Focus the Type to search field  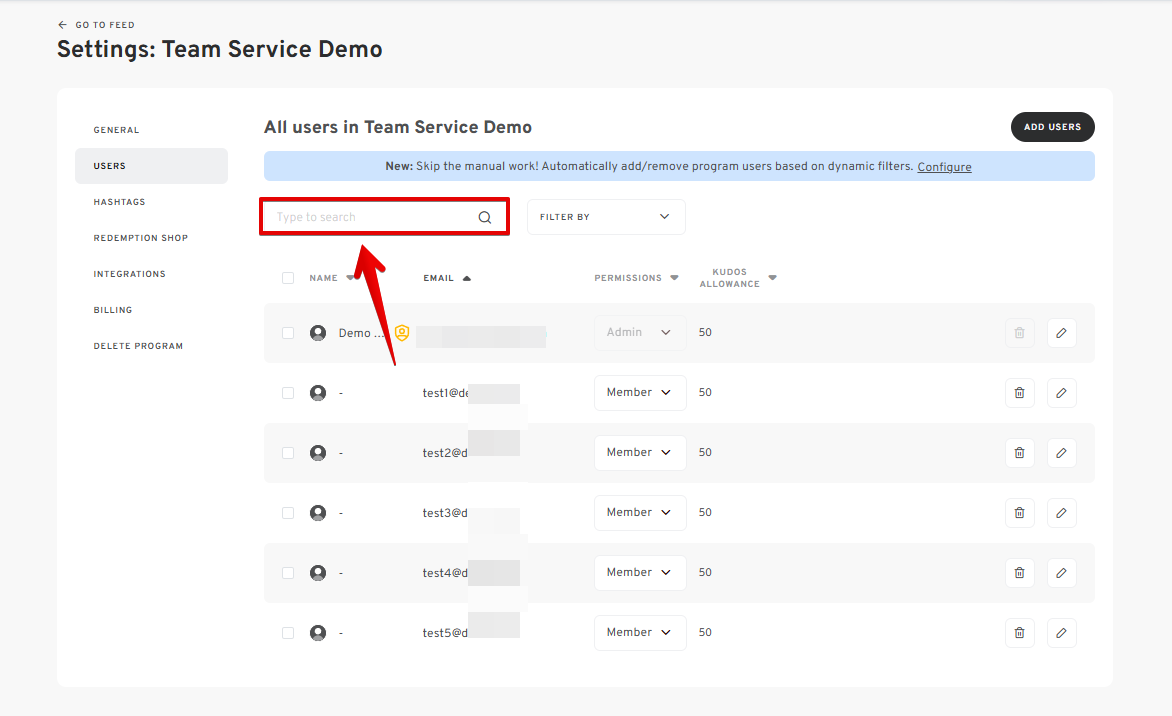(370, 217)
